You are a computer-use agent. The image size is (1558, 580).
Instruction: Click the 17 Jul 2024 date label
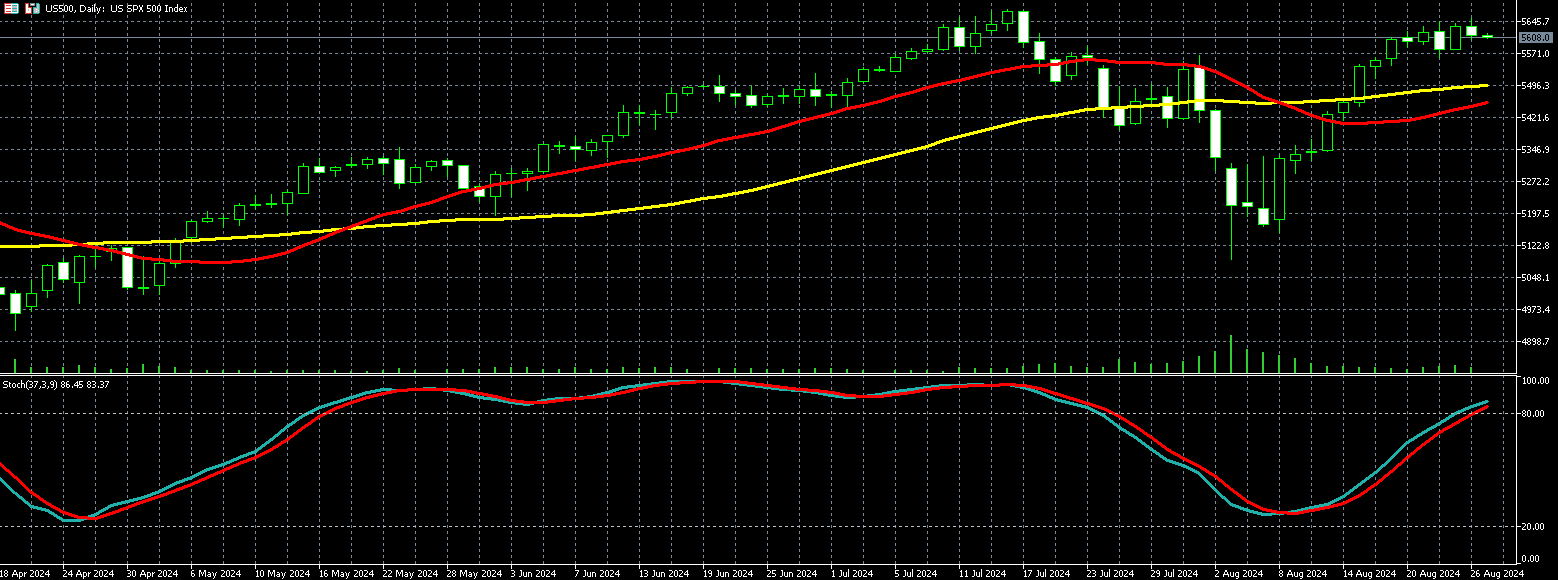(1045, 574)
